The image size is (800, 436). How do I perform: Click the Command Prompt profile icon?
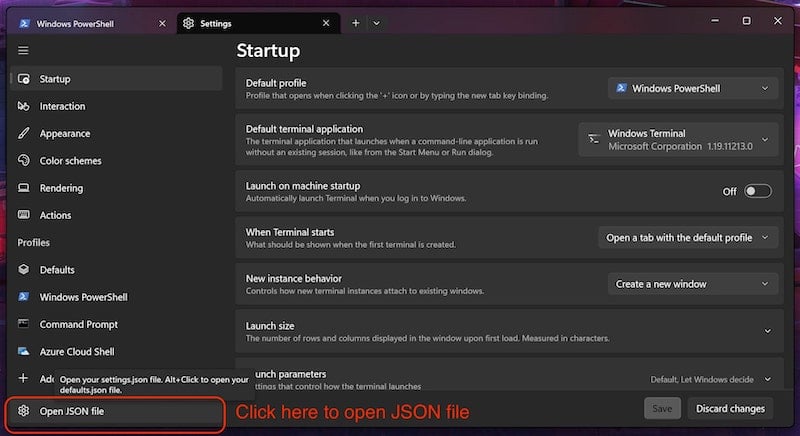23,324
